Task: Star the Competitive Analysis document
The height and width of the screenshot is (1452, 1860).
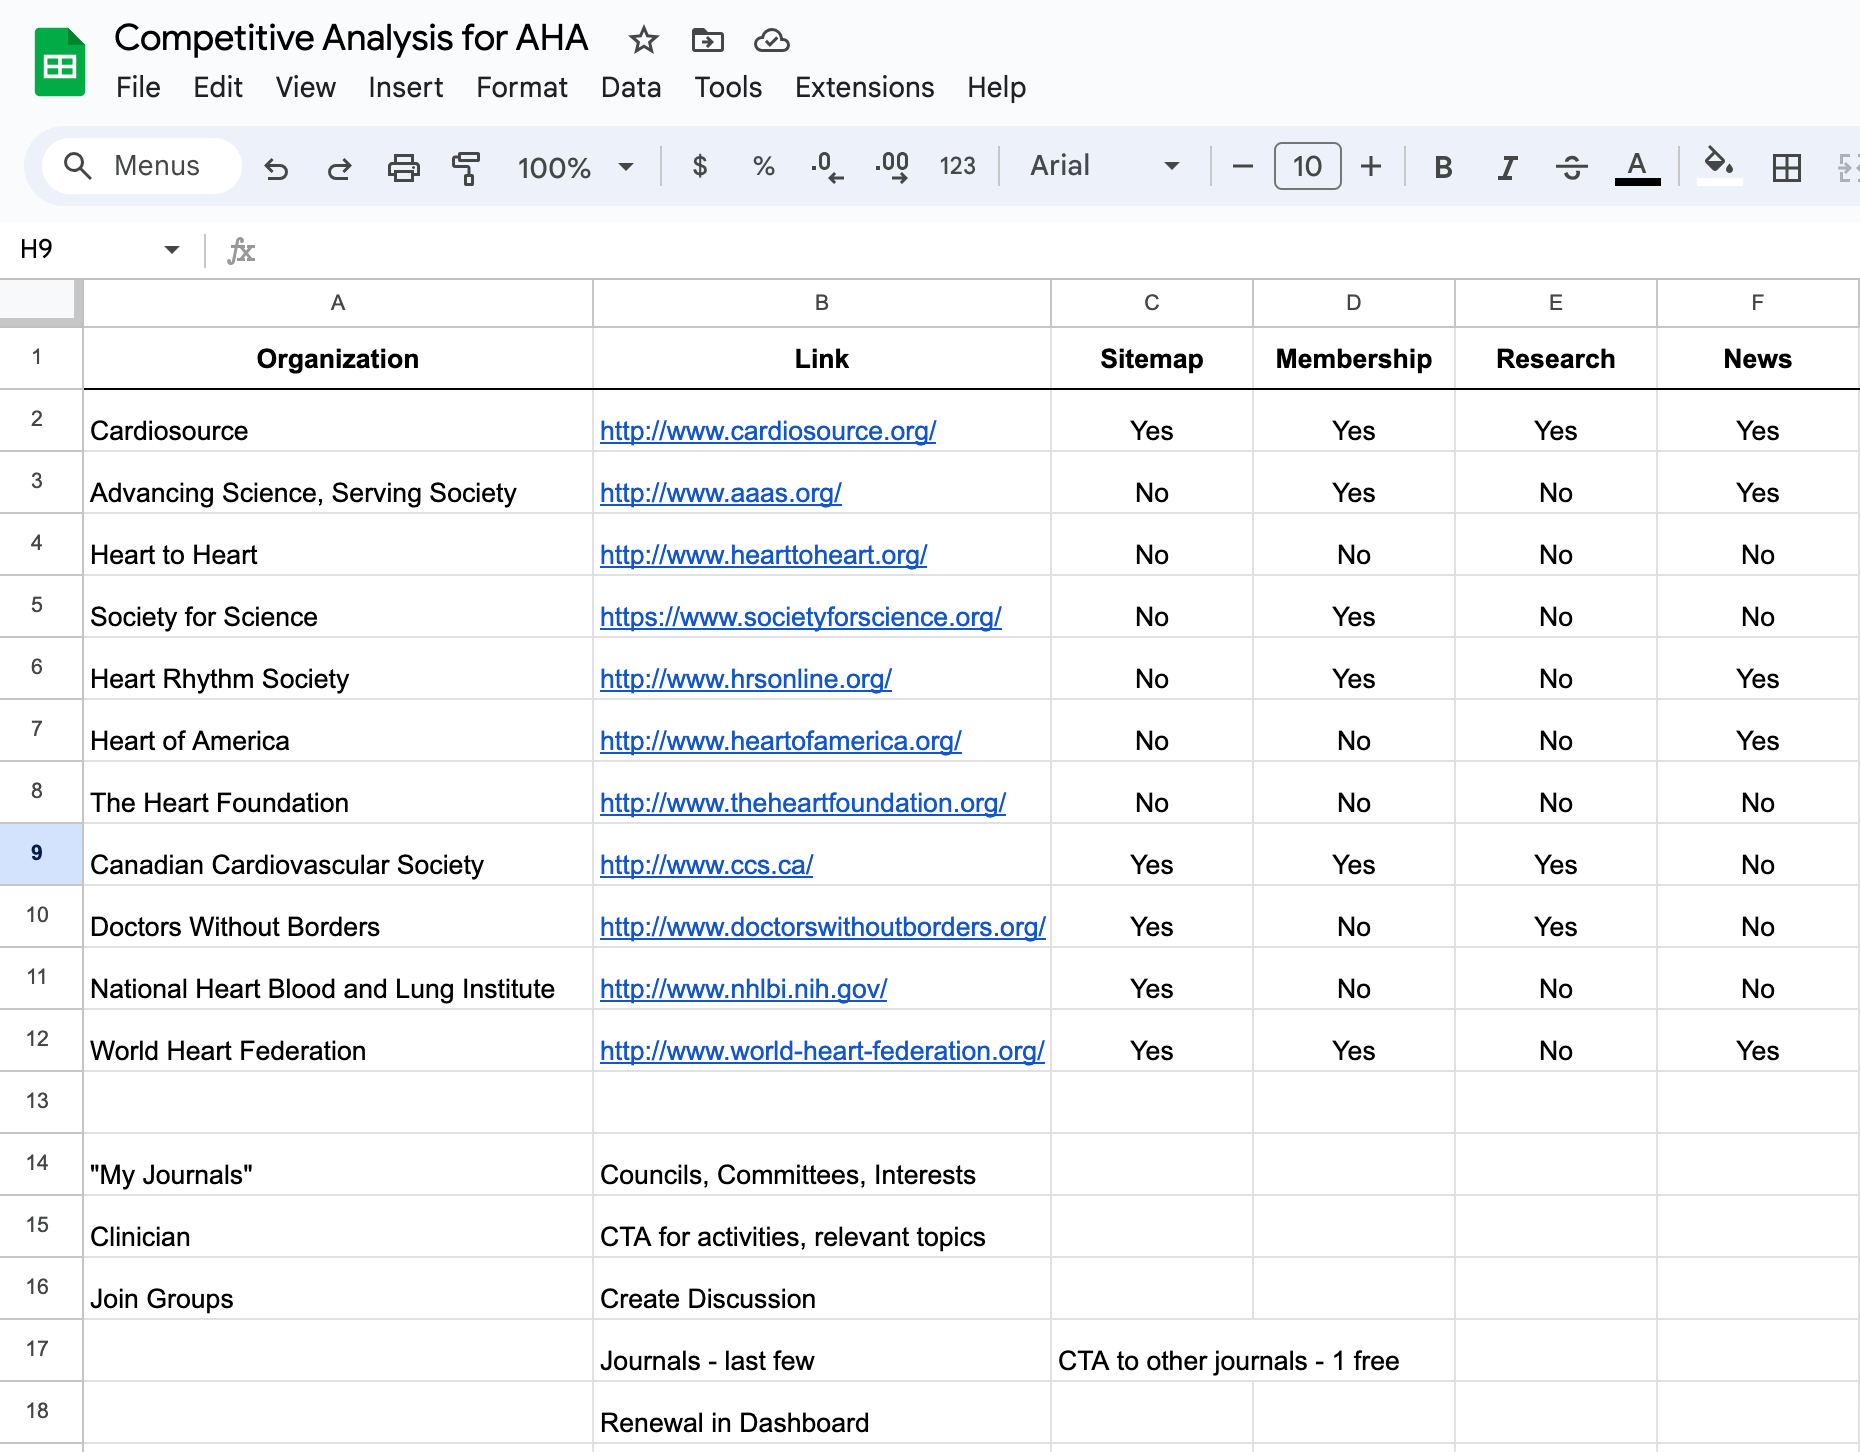Action: pos(643,40)
